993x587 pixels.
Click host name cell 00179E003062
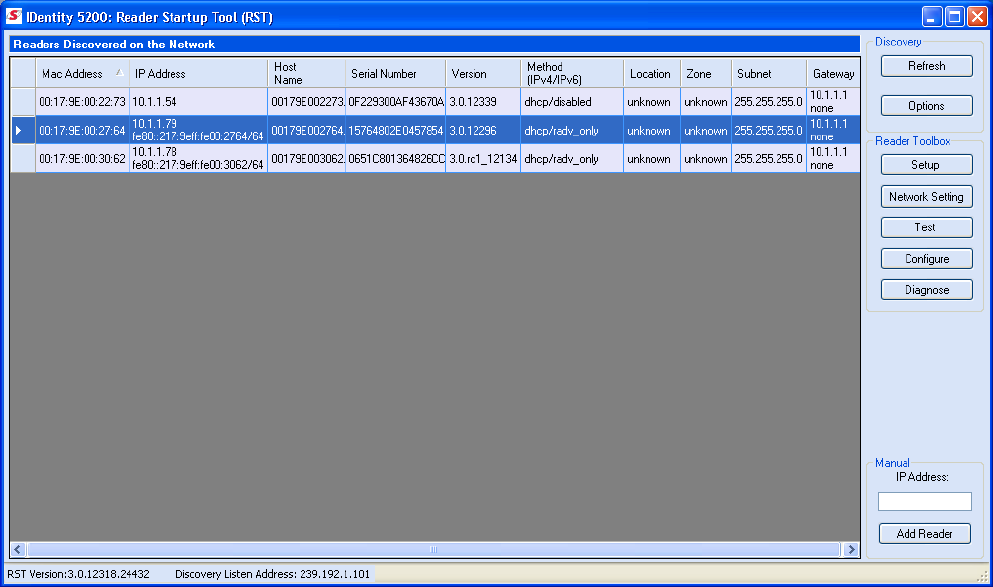[307, 159]
